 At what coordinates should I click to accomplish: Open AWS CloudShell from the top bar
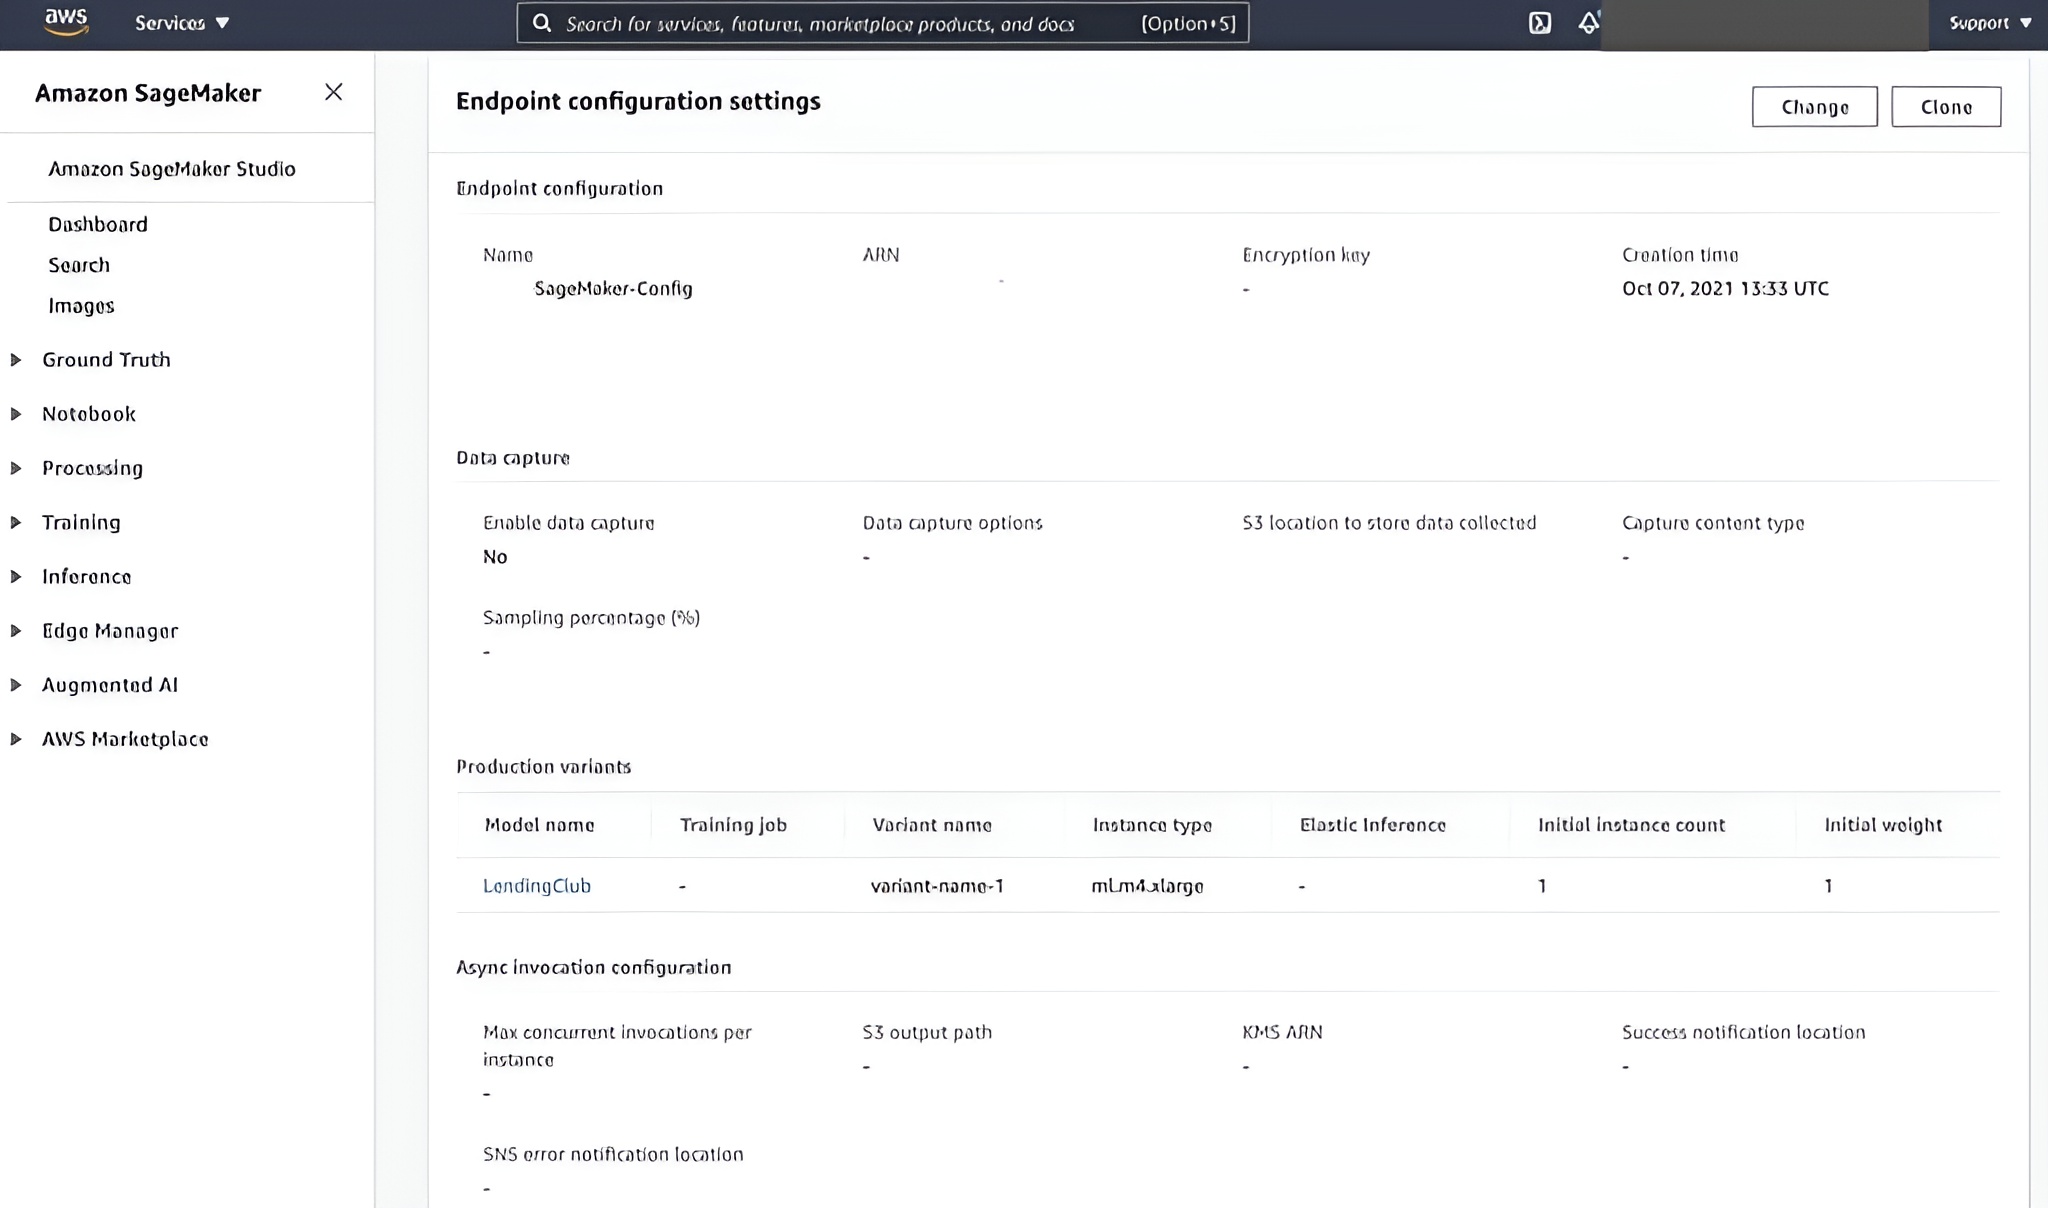tap(1540, 22)
